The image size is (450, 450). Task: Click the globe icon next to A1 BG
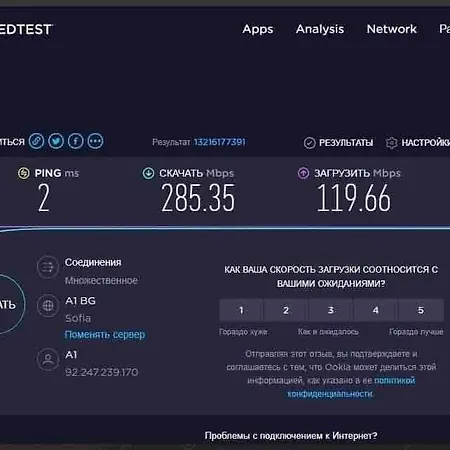pos(48,305)
